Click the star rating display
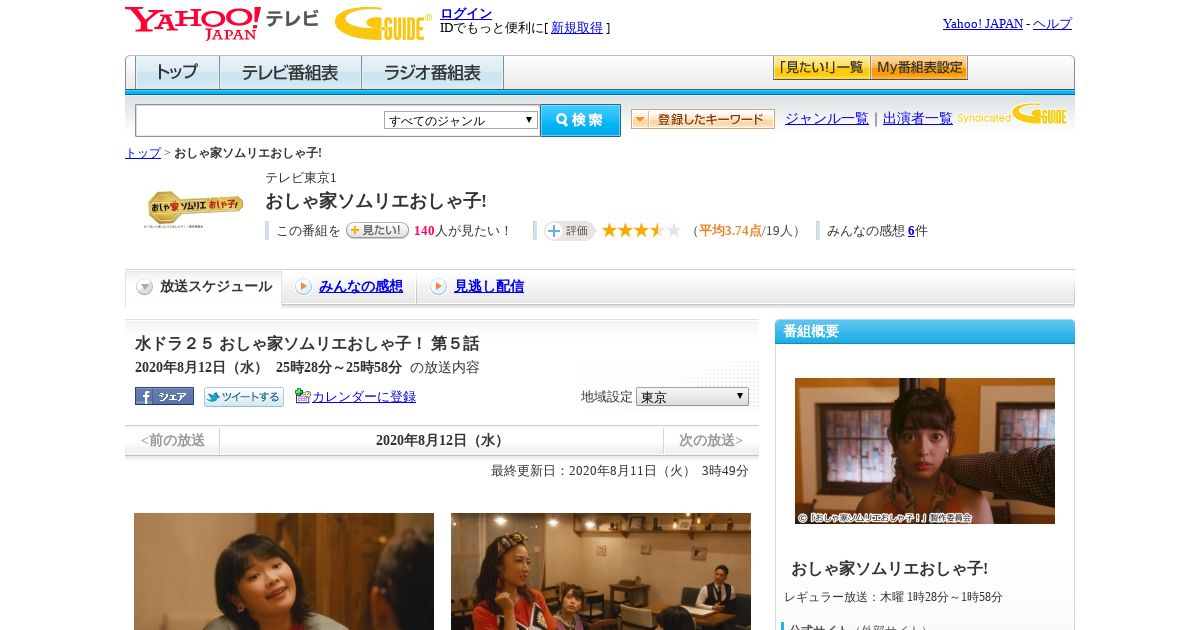This screenshot has width=1200, height=630. click(x=641, y=230)
